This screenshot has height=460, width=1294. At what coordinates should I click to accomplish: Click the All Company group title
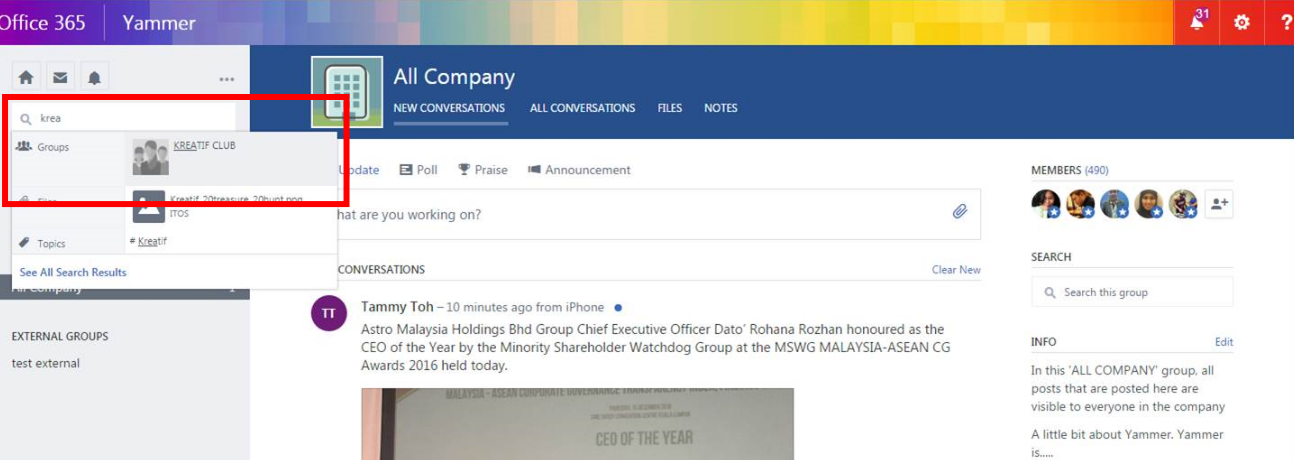click(454, 77)
